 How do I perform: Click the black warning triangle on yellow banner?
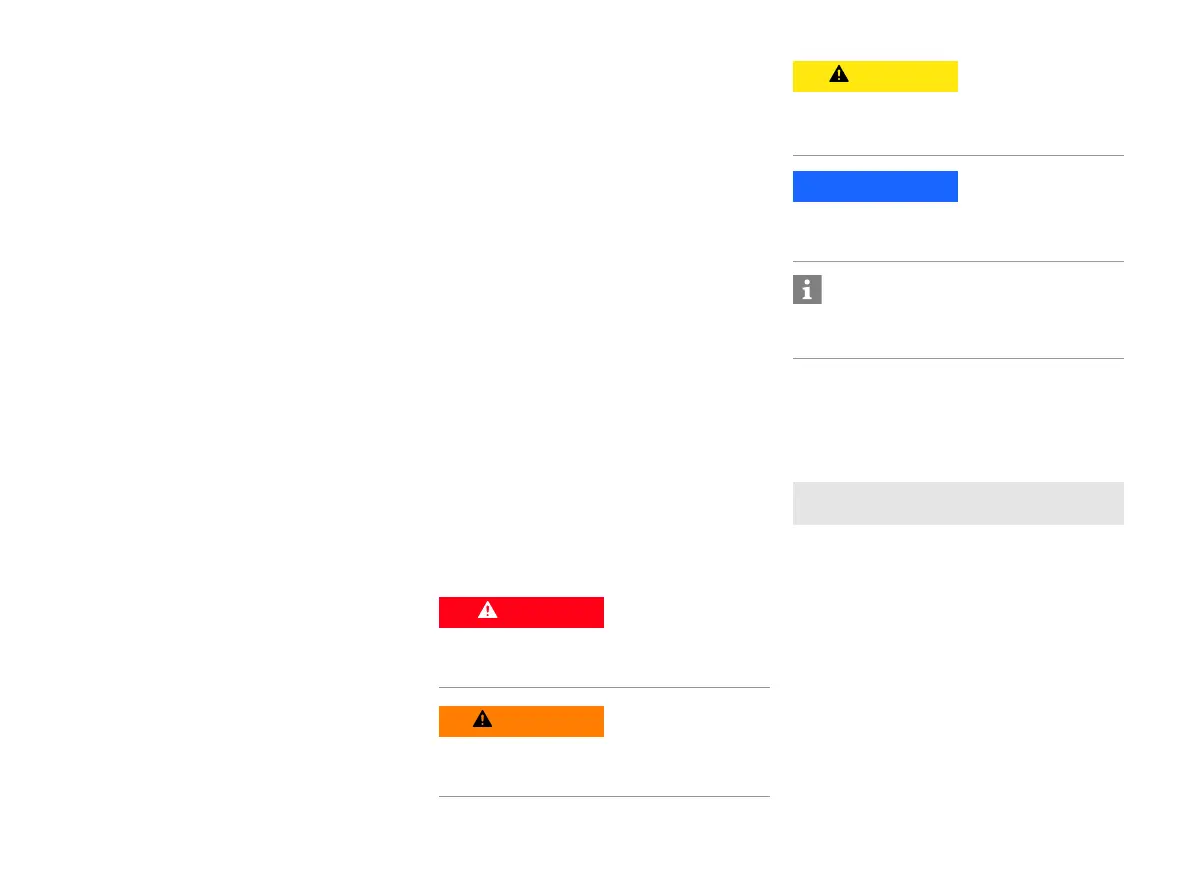pos(838,74)
